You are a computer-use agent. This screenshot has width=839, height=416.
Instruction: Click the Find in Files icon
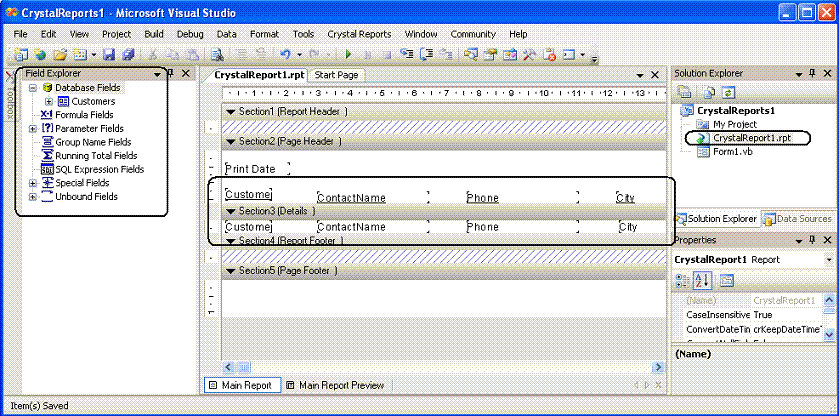217,54
